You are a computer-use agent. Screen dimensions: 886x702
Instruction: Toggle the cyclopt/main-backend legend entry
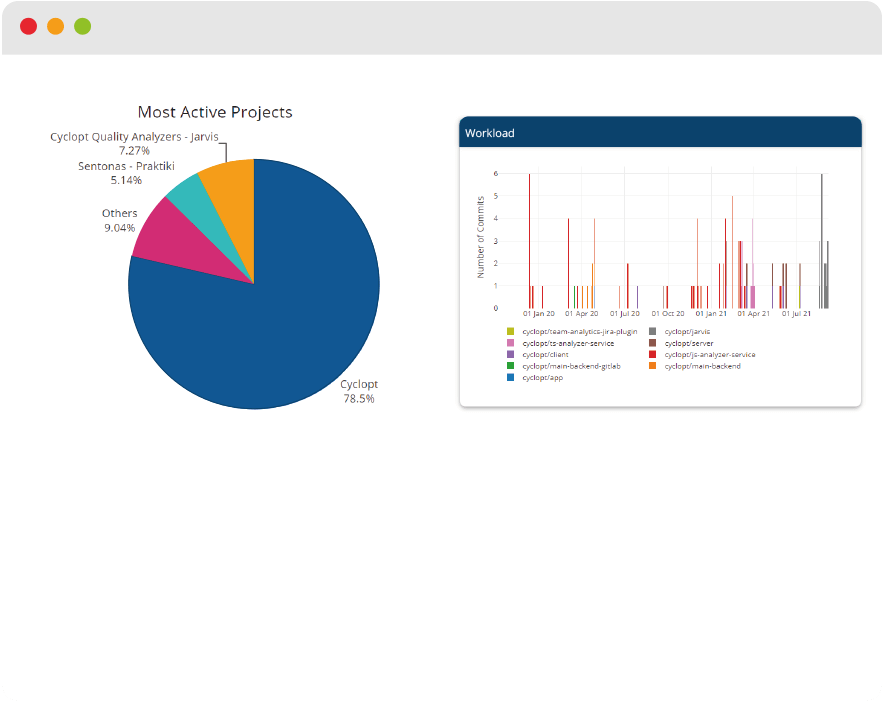(695, 366)
